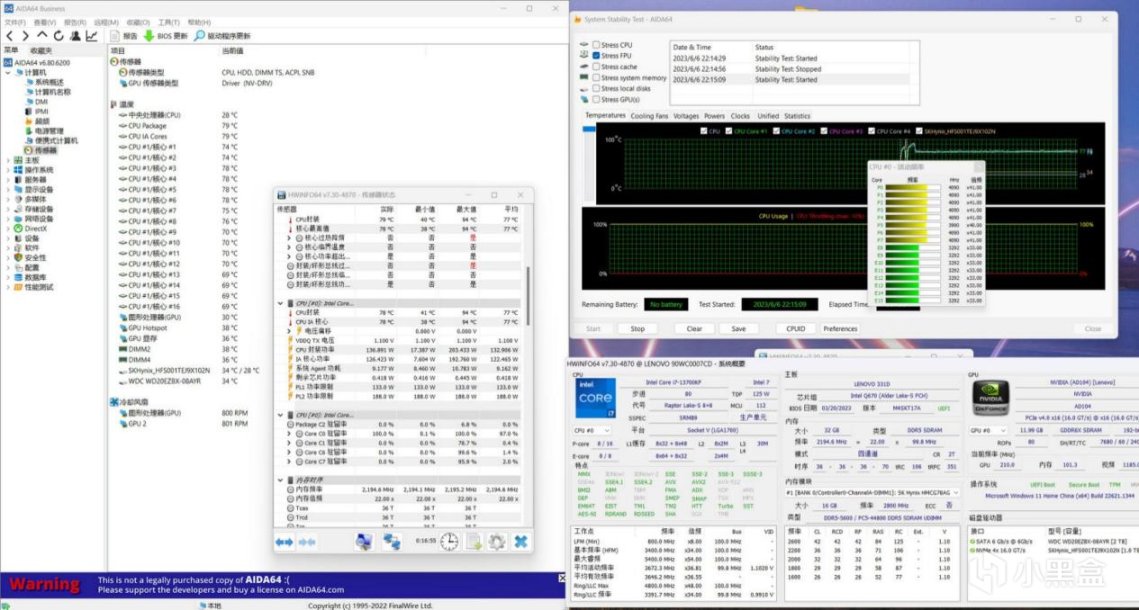This screenshot has height=610, width=1139.
Task: Click the 驱动程序更新 driver update button
Action: pyautogui.click(x=222, y=36)
